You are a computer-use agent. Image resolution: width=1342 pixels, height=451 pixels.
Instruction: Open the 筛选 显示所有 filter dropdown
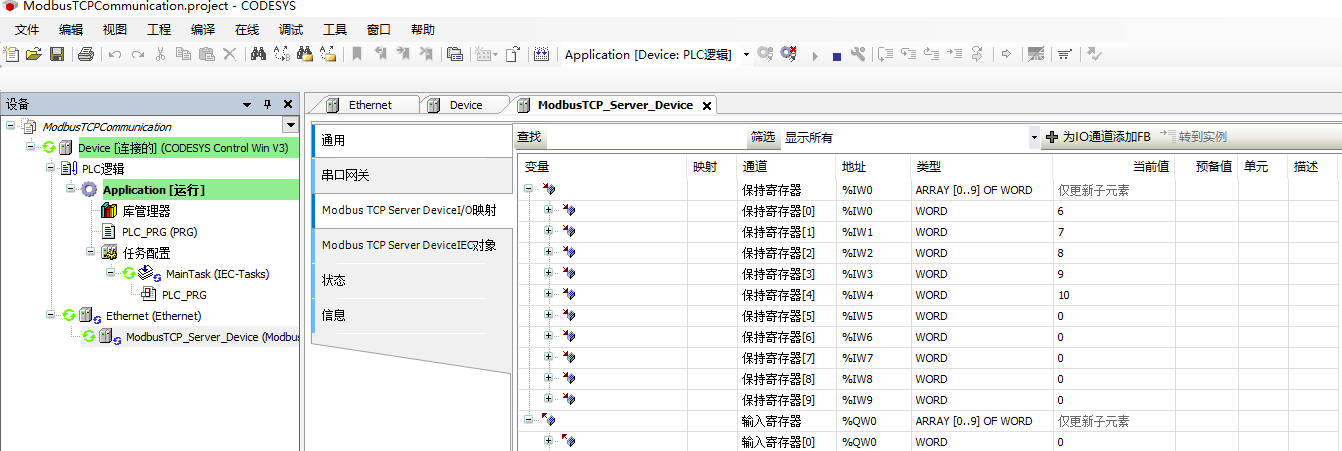[x=1033, y=137]
